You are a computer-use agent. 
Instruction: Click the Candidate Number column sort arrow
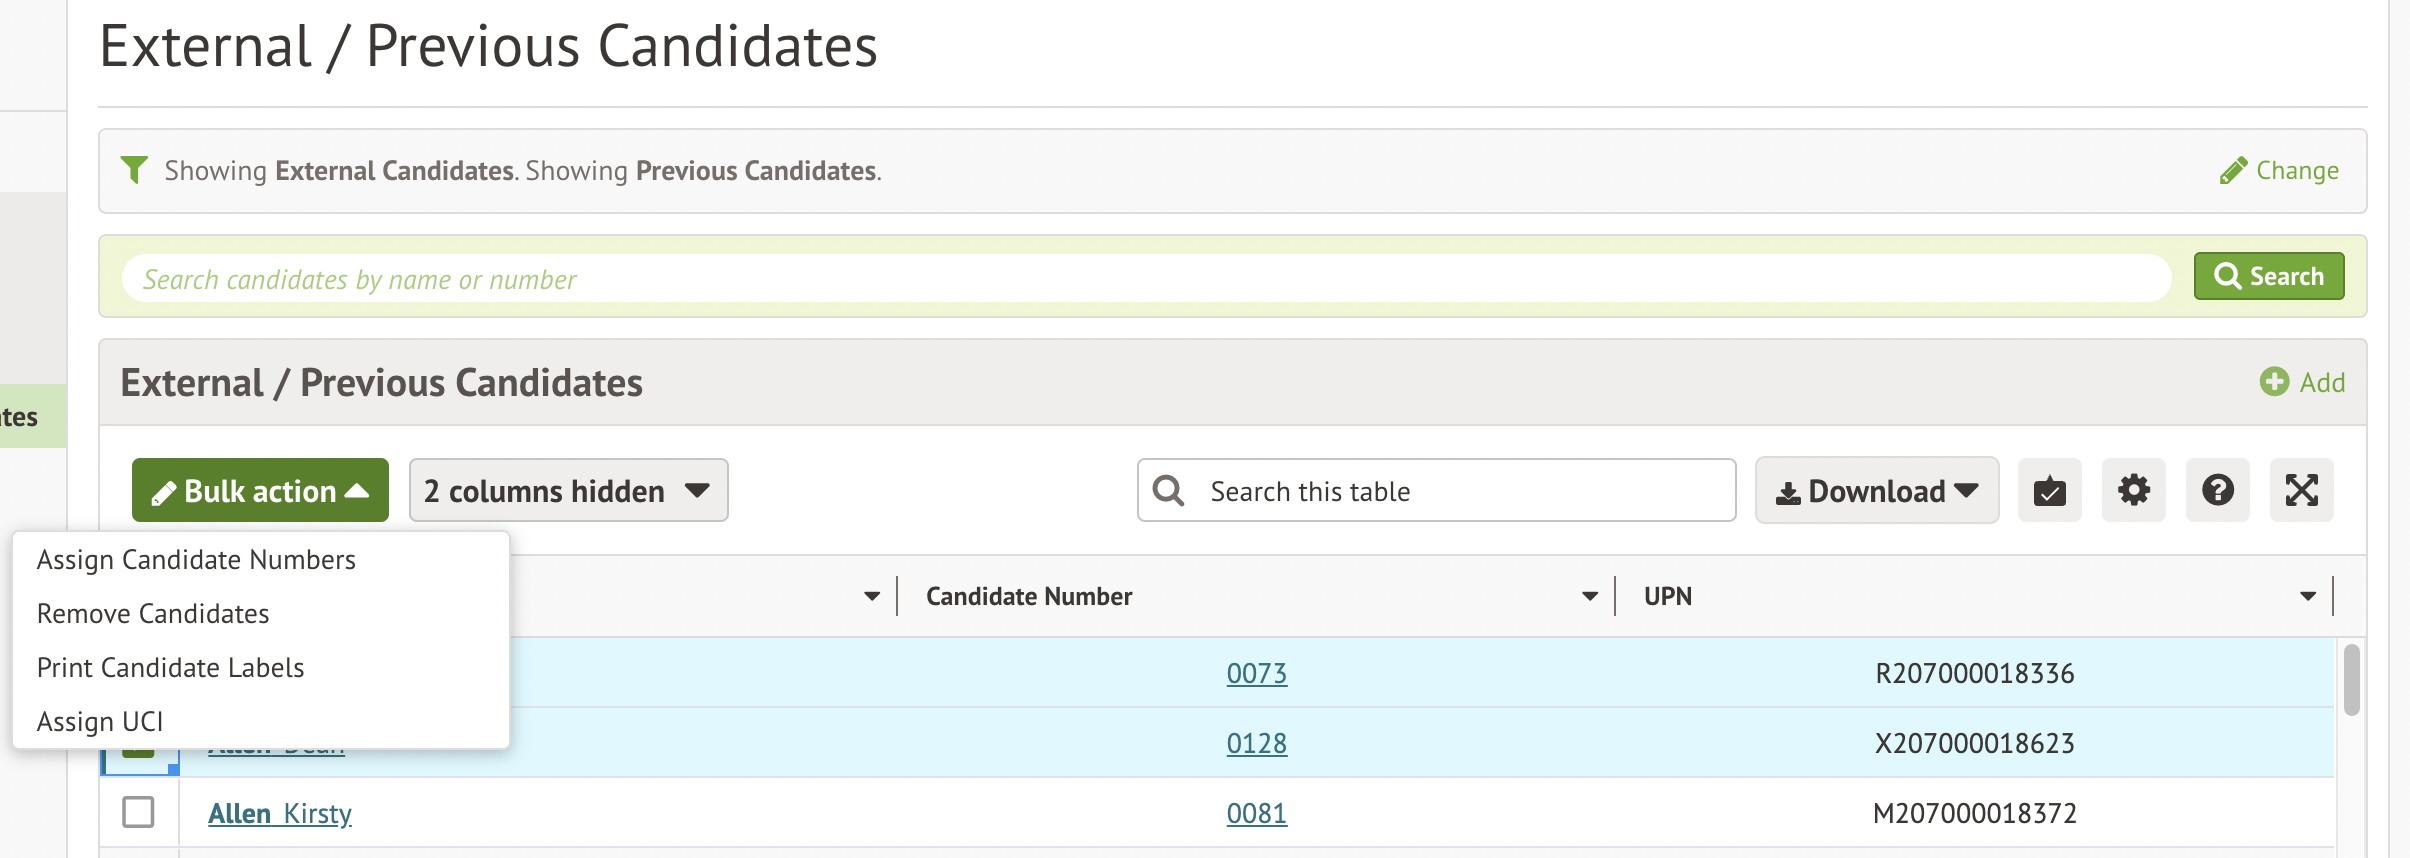[x=1589, y=597]
